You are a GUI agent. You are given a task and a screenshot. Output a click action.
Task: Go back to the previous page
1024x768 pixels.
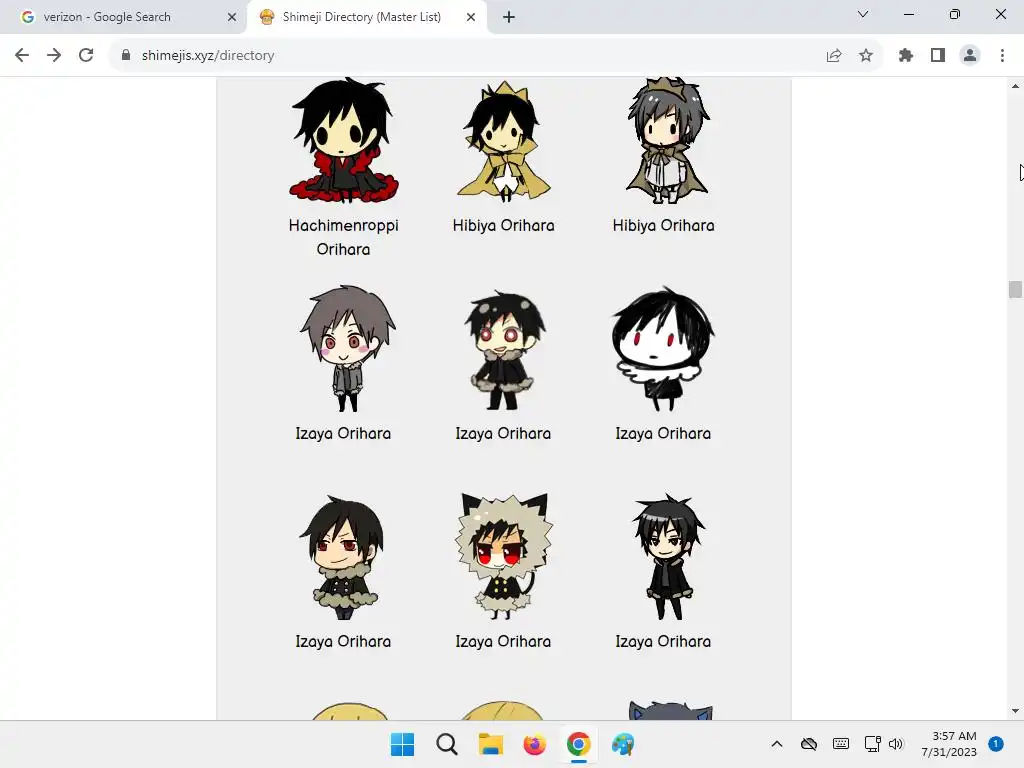pyautogui.click(x=22, y=56)
